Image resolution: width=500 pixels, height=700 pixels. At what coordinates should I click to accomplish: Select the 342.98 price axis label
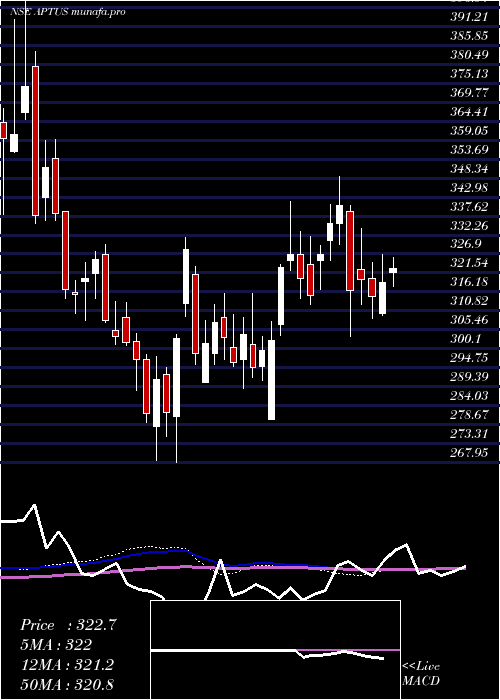[469, 187]
